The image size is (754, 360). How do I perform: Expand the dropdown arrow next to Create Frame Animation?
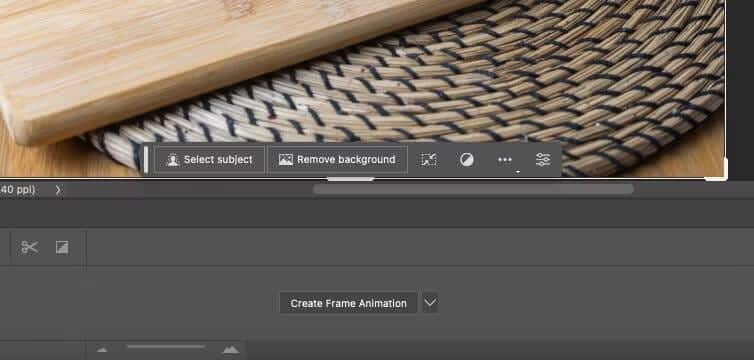tap(430, 303)
